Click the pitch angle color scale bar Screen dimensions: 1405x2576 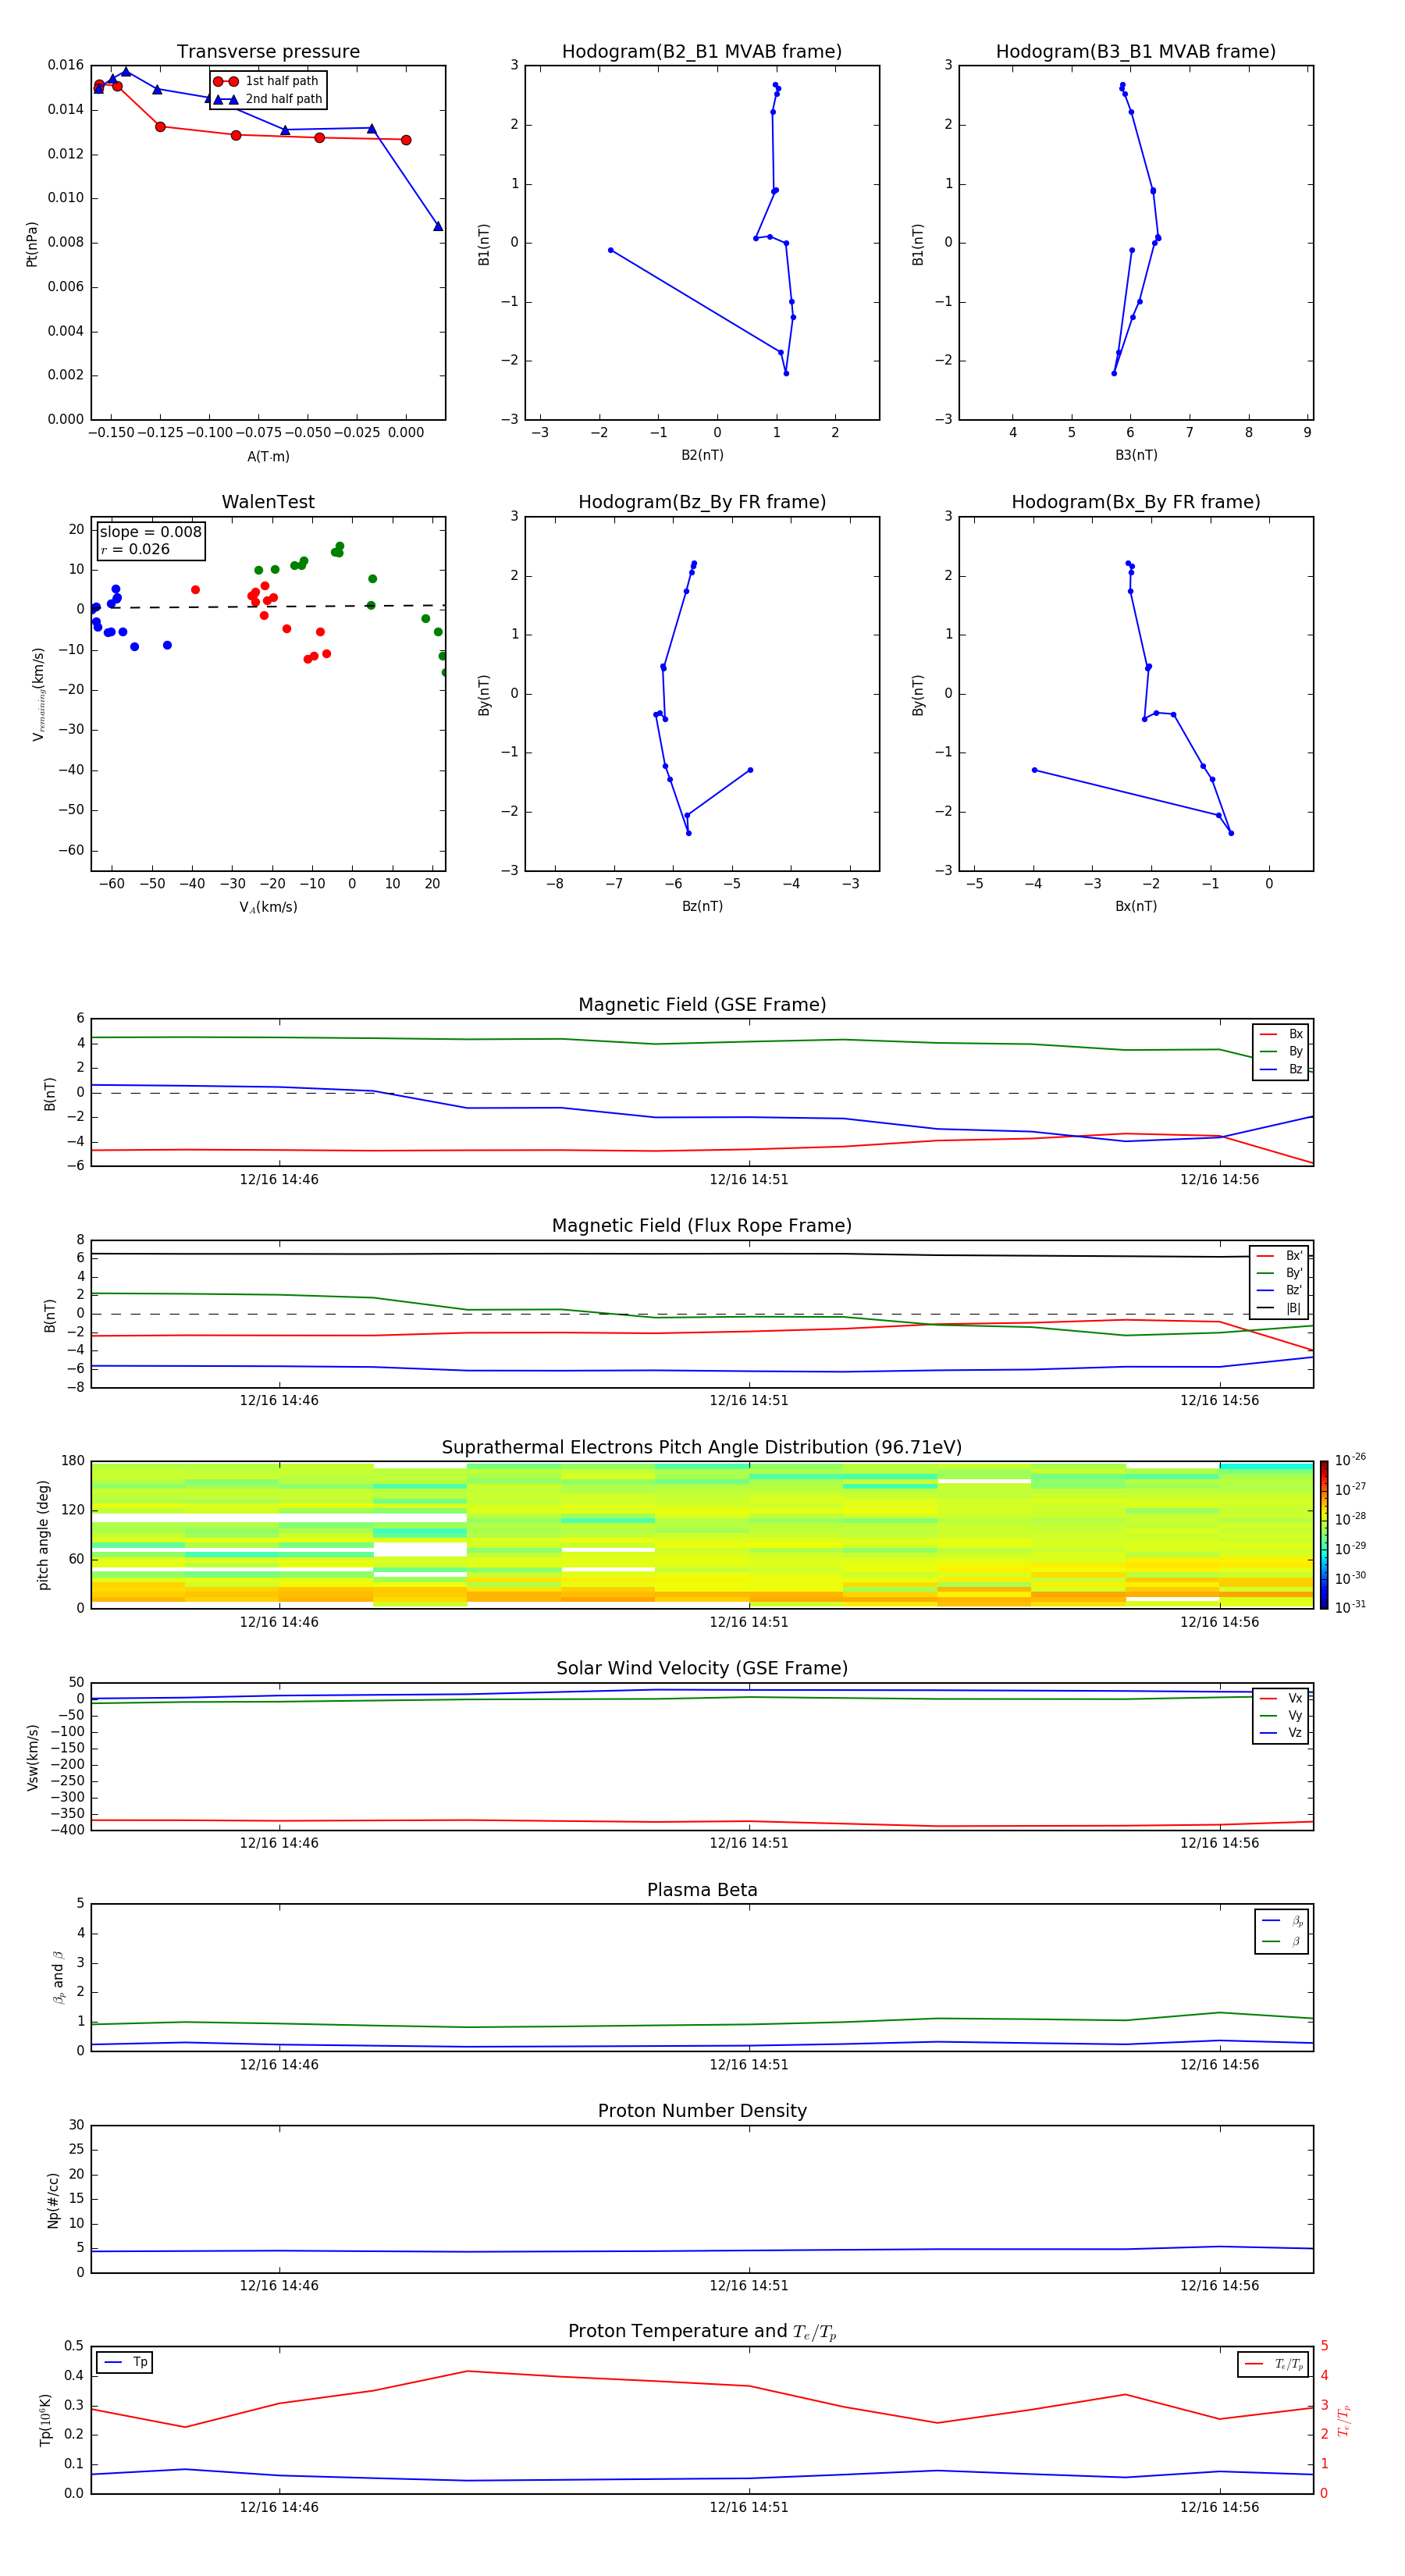point(1324,1535)
